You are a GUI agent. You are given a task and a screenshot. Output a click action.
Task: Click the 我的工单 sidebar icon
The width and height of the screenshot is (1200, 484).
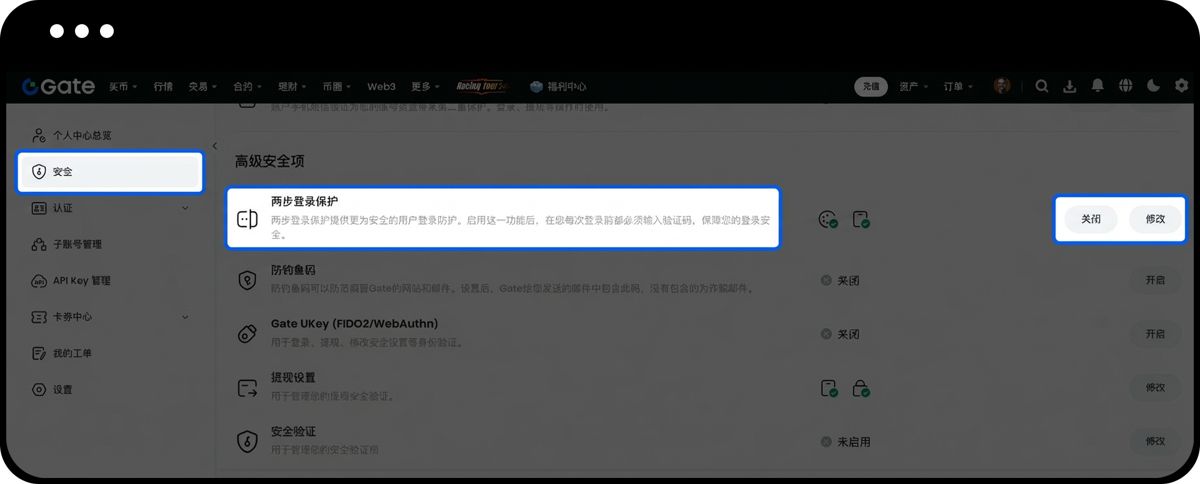pos(39,353)
